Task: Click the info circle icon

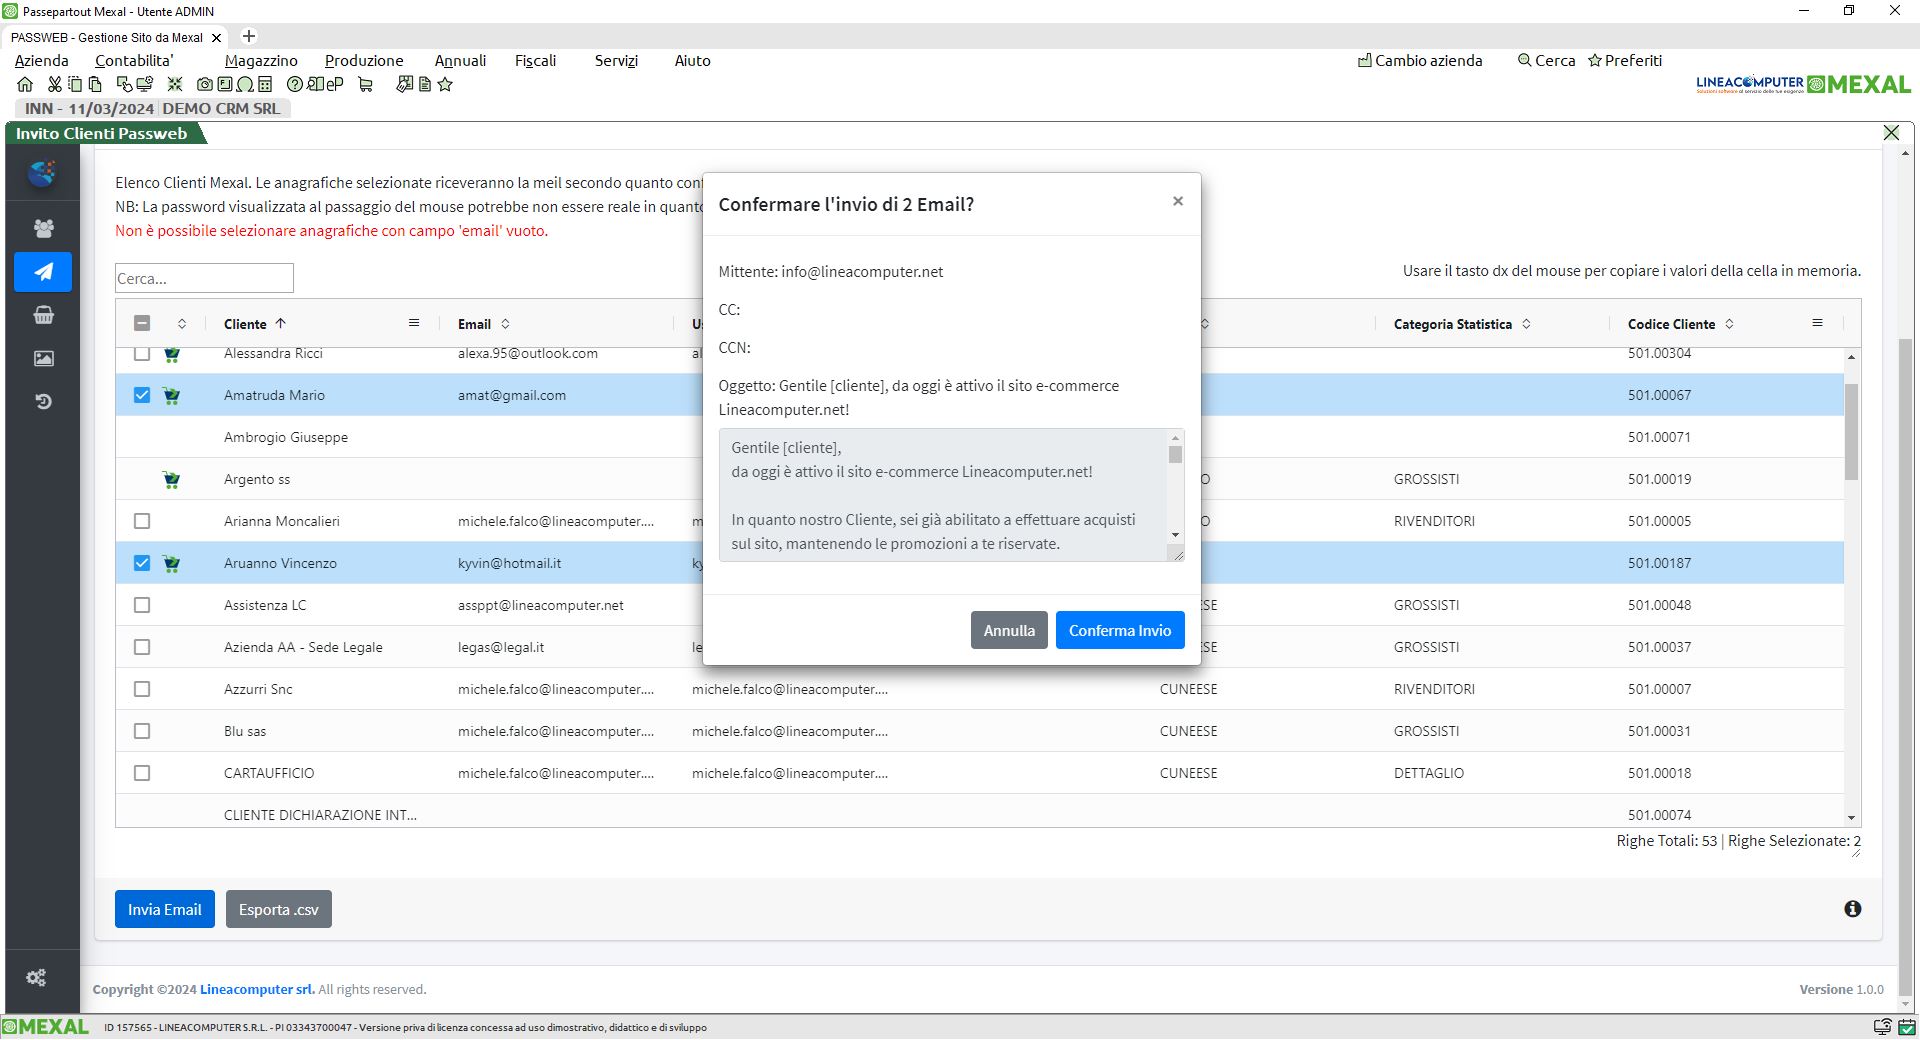Action: coord(1852,909)
